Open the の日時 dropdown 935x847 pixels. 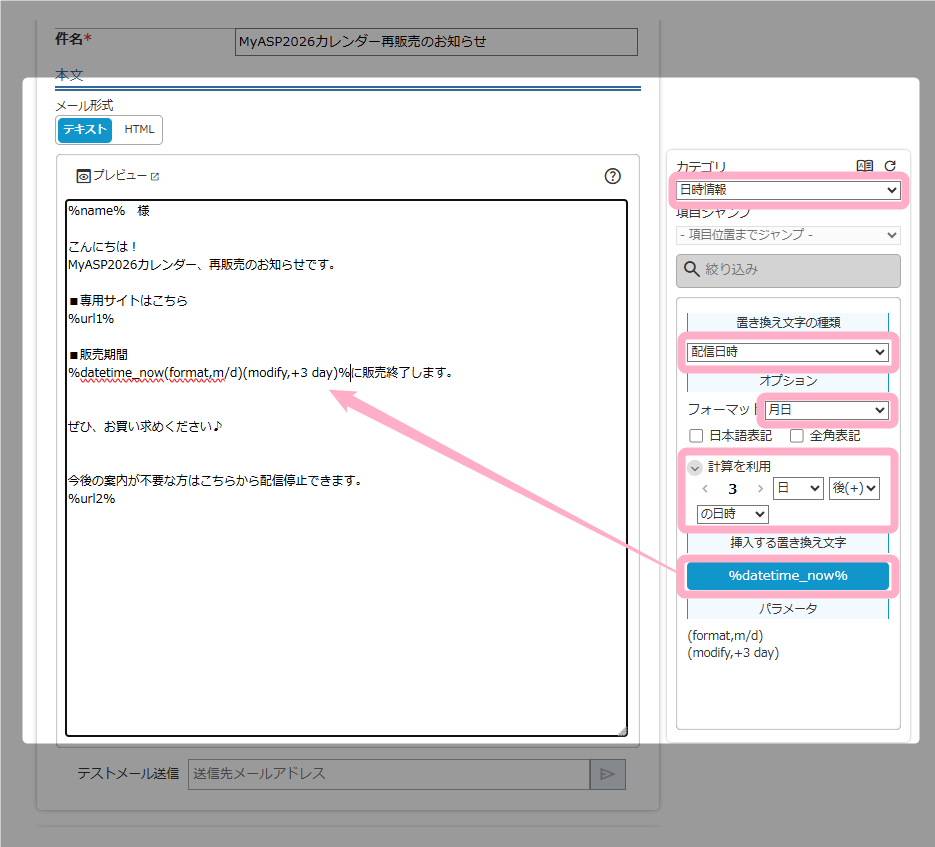pos(732,513)
